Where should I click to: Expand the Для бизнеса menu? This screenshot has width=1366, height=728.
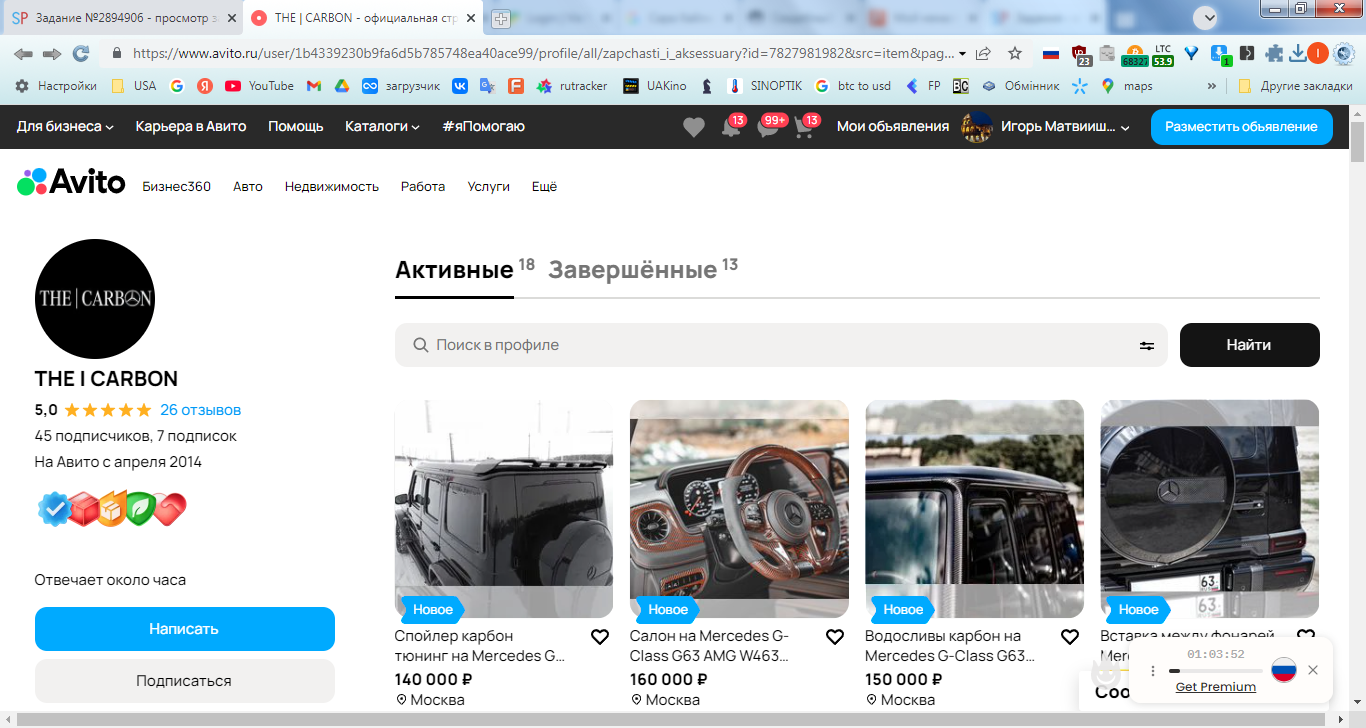click(65, 126)
